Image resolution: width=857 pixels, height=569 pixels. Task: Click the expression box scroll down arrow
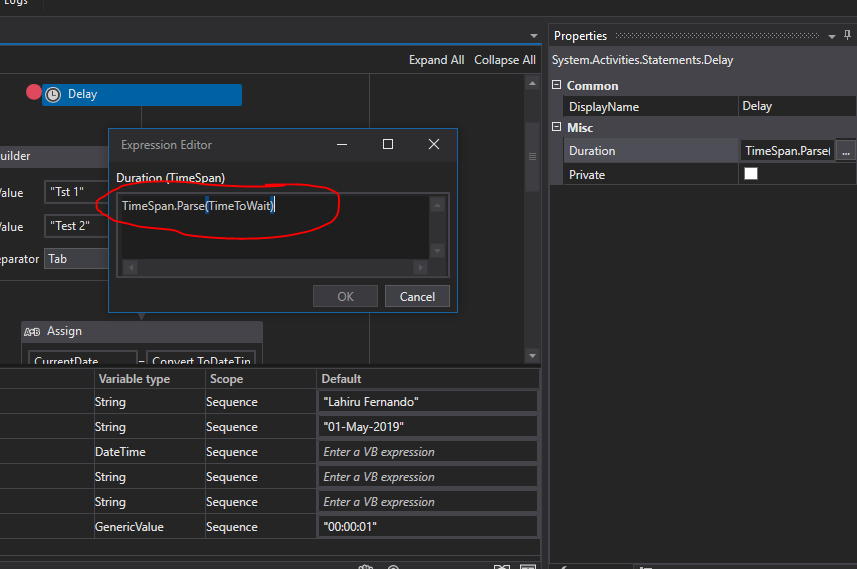[x=437, y=251]
